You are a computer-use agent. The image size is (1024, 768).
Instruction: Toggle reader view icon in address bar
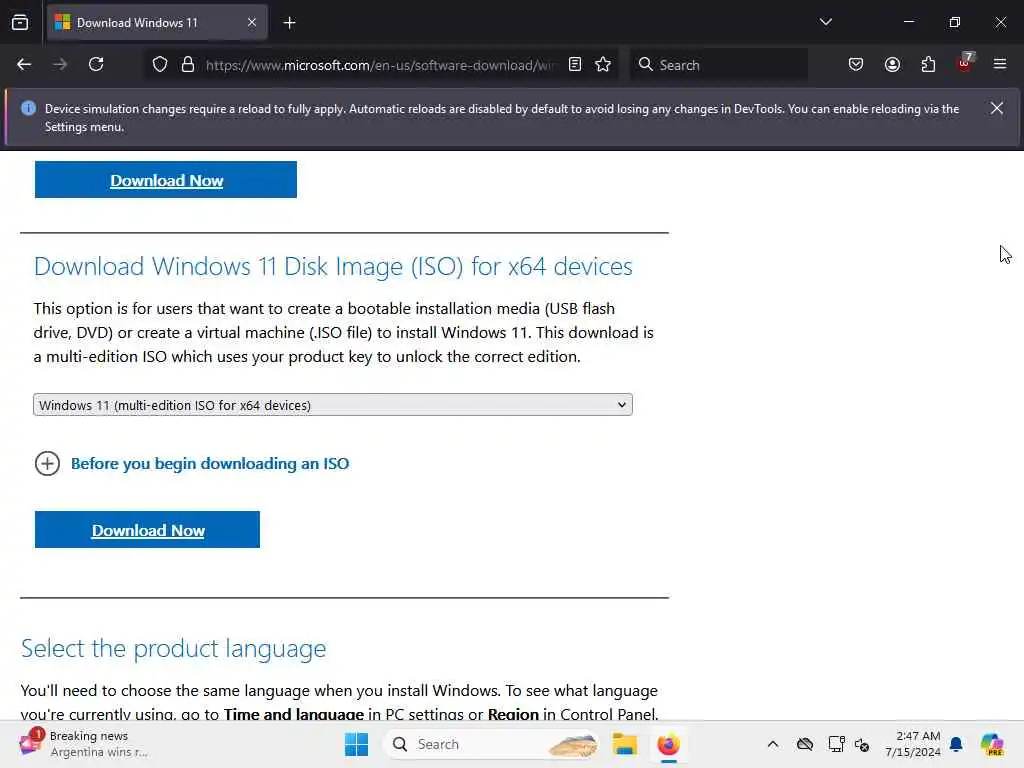(575, 64)
